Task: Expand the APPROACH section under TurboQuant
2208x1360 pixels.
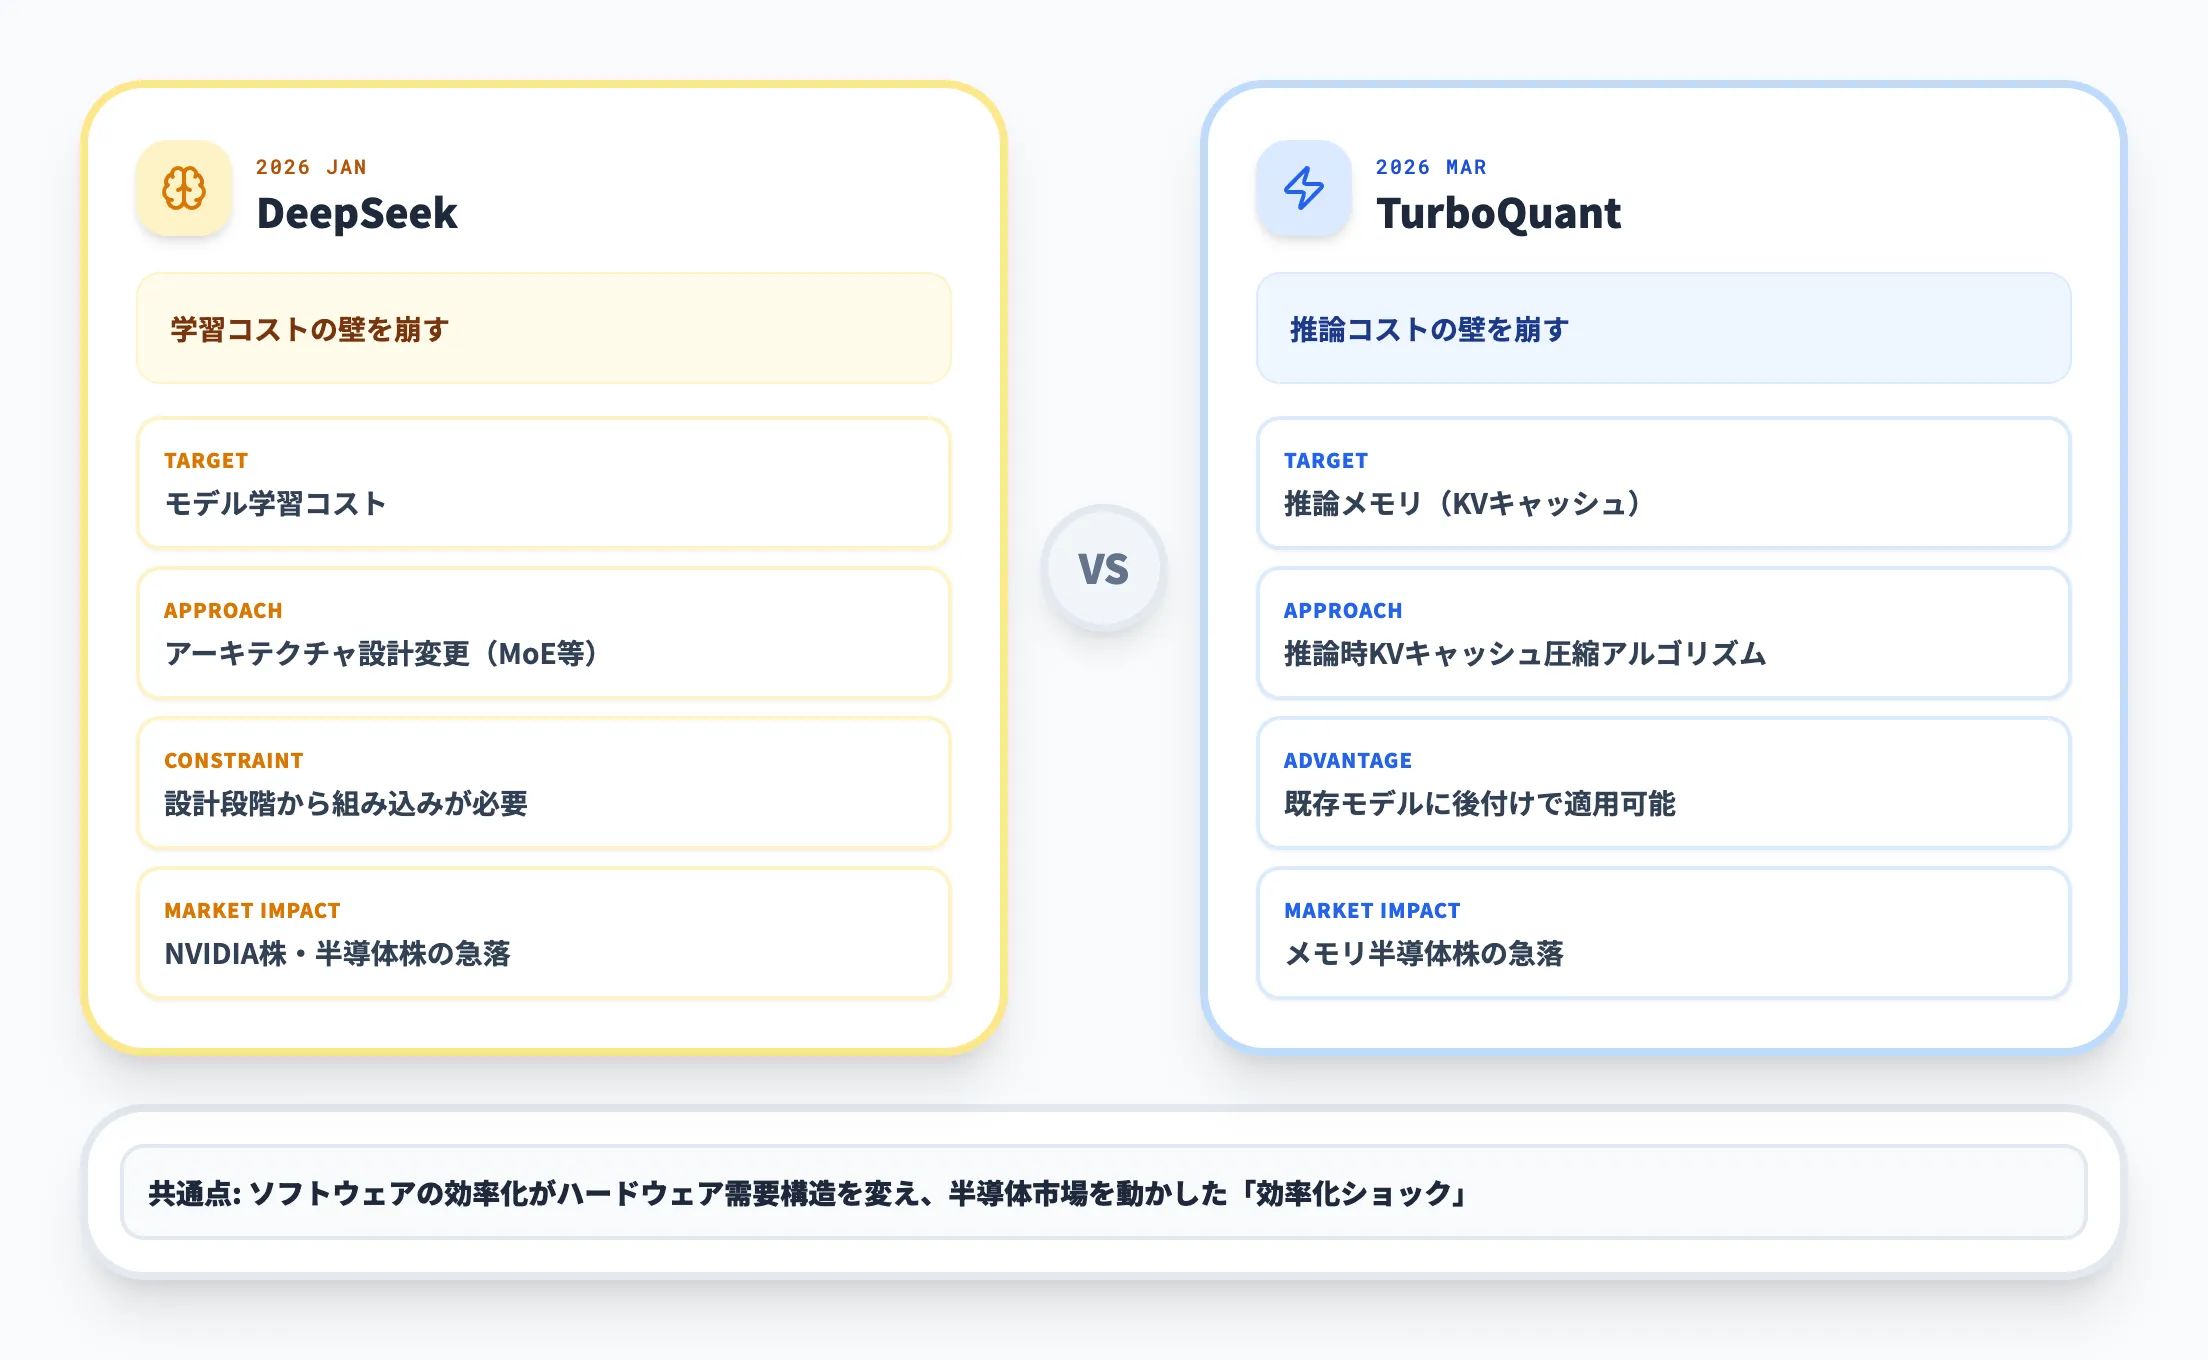Action: pos(1663,634)
